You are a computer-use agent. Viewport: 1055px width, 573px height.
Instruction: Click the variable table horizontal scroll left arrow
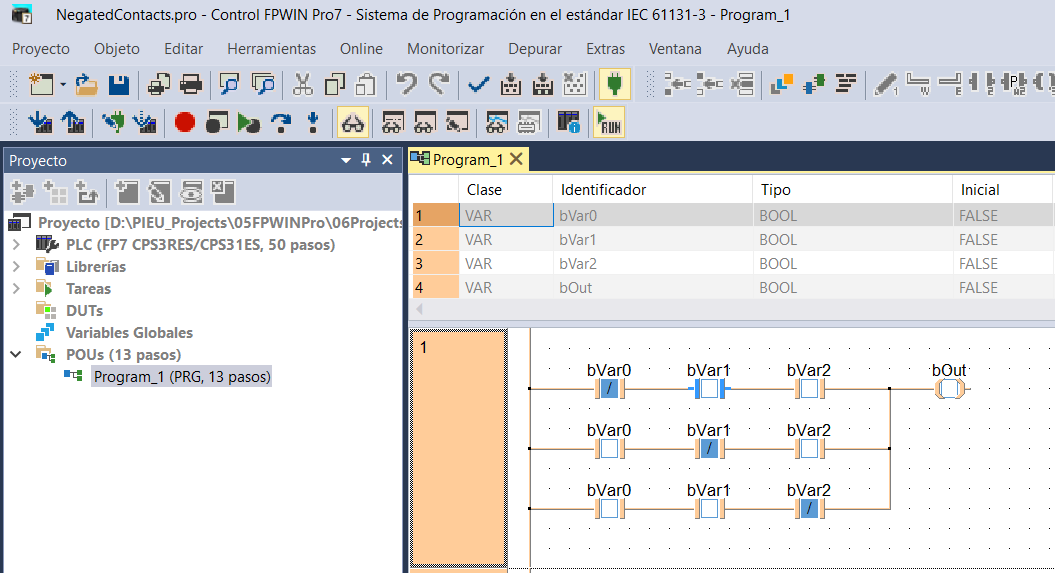419,309
